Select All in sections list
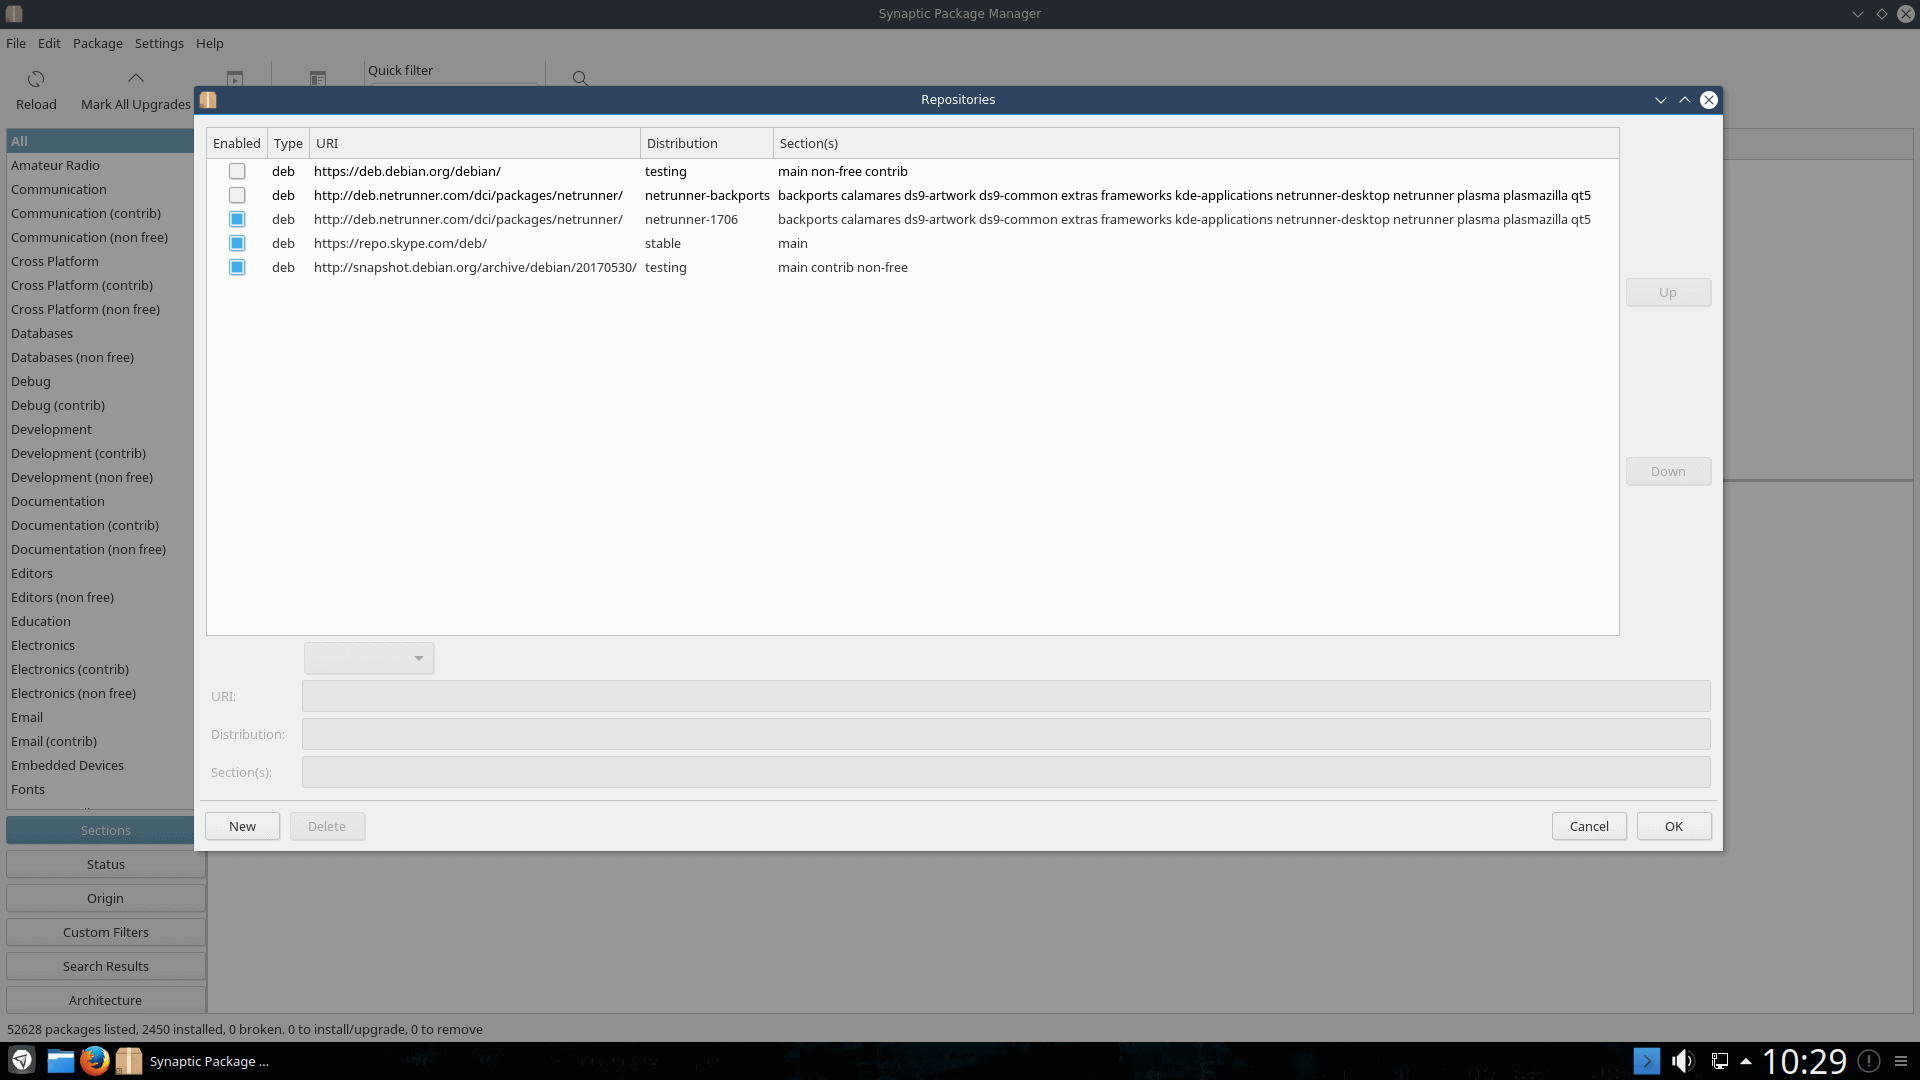1920x1080 pixels. click(x=100, y=141)
